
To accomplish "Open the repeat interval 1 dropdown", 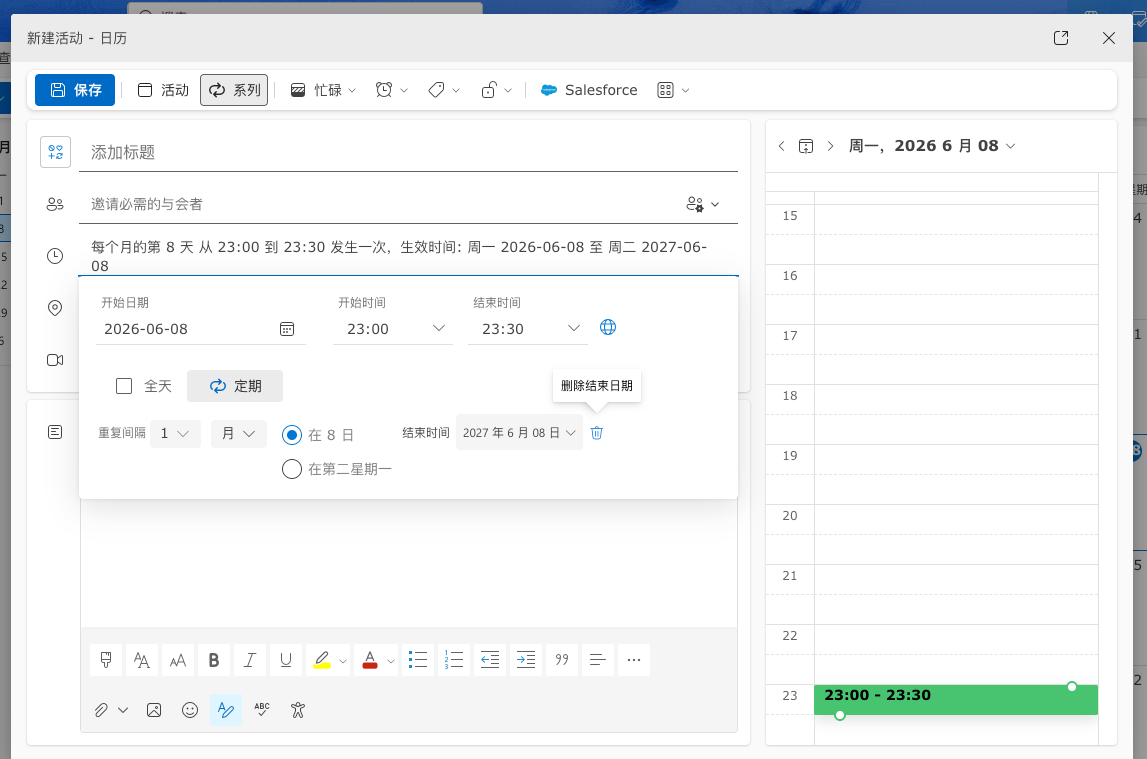I will (x=175, y=434).
